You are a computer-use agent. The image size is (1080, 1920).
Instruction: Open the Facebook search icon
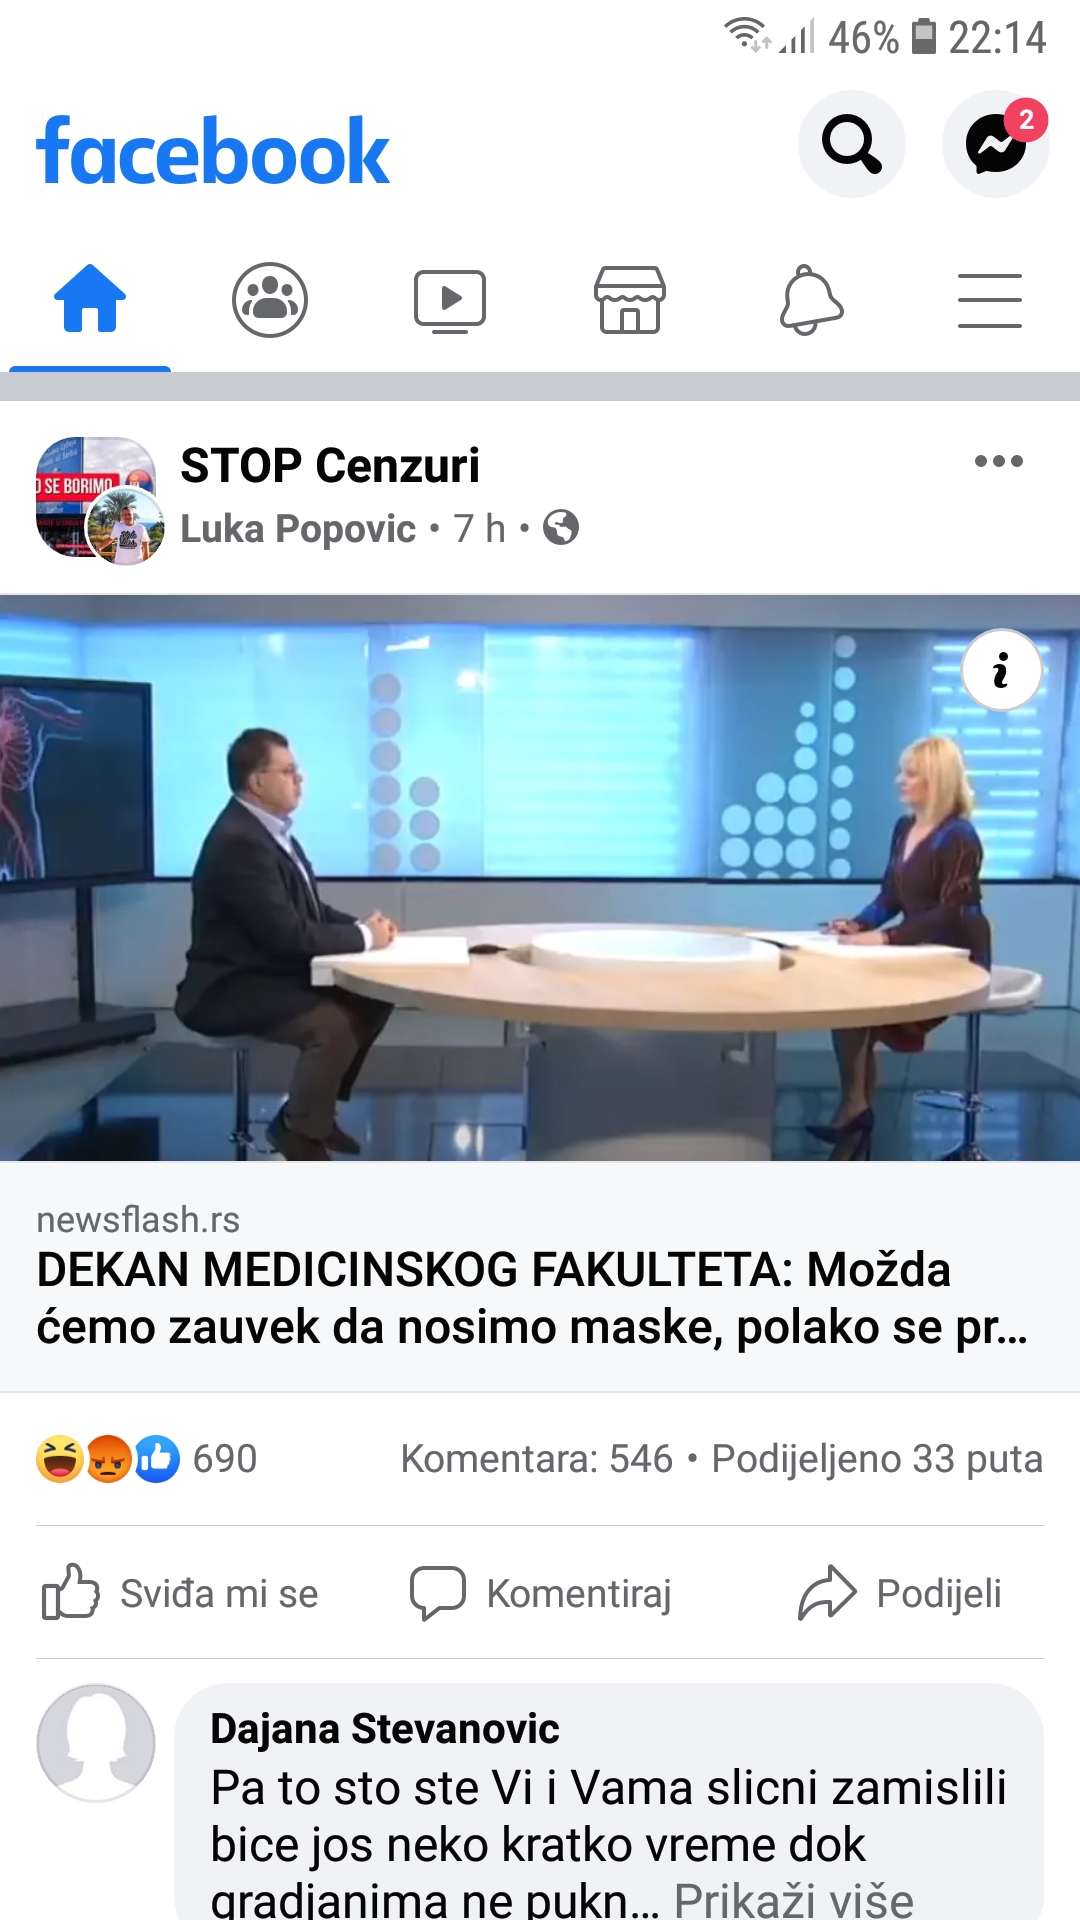851,144
